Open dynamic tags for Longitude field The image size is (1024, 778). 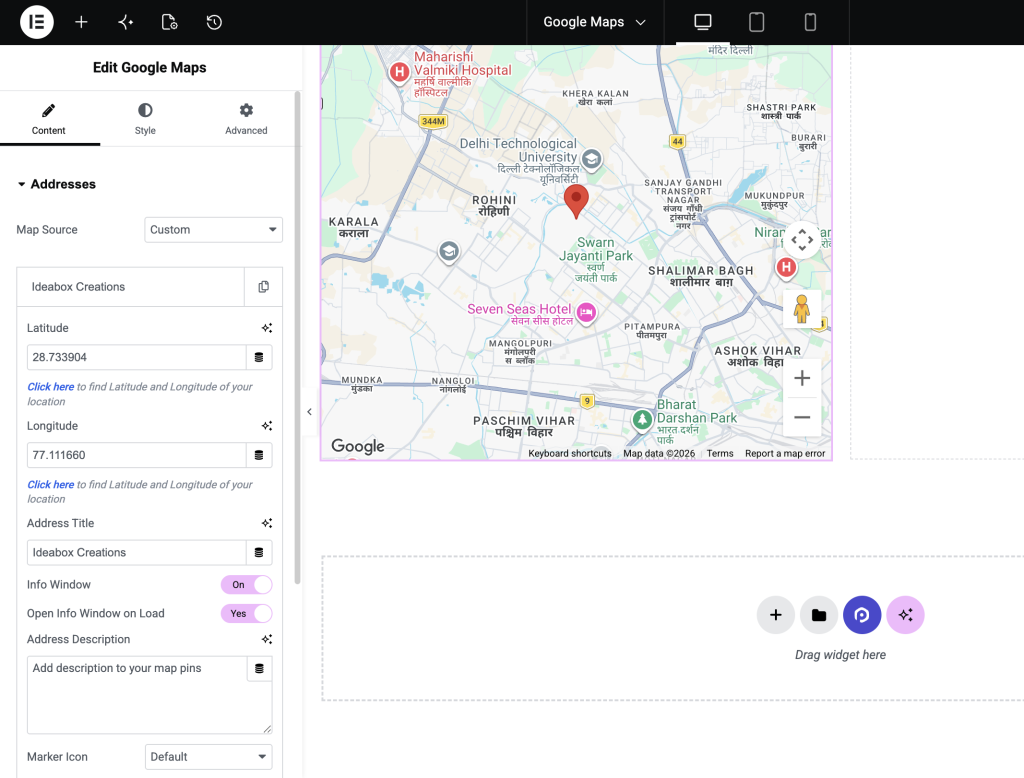click(x=259, y=455)
